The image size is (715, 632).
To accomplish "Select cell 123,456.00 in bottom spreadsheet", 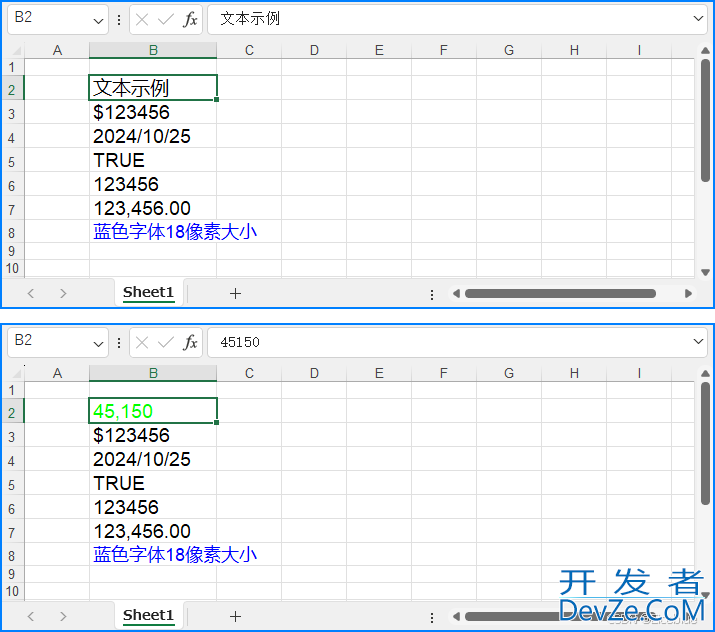I will click(x=153, y=531).
